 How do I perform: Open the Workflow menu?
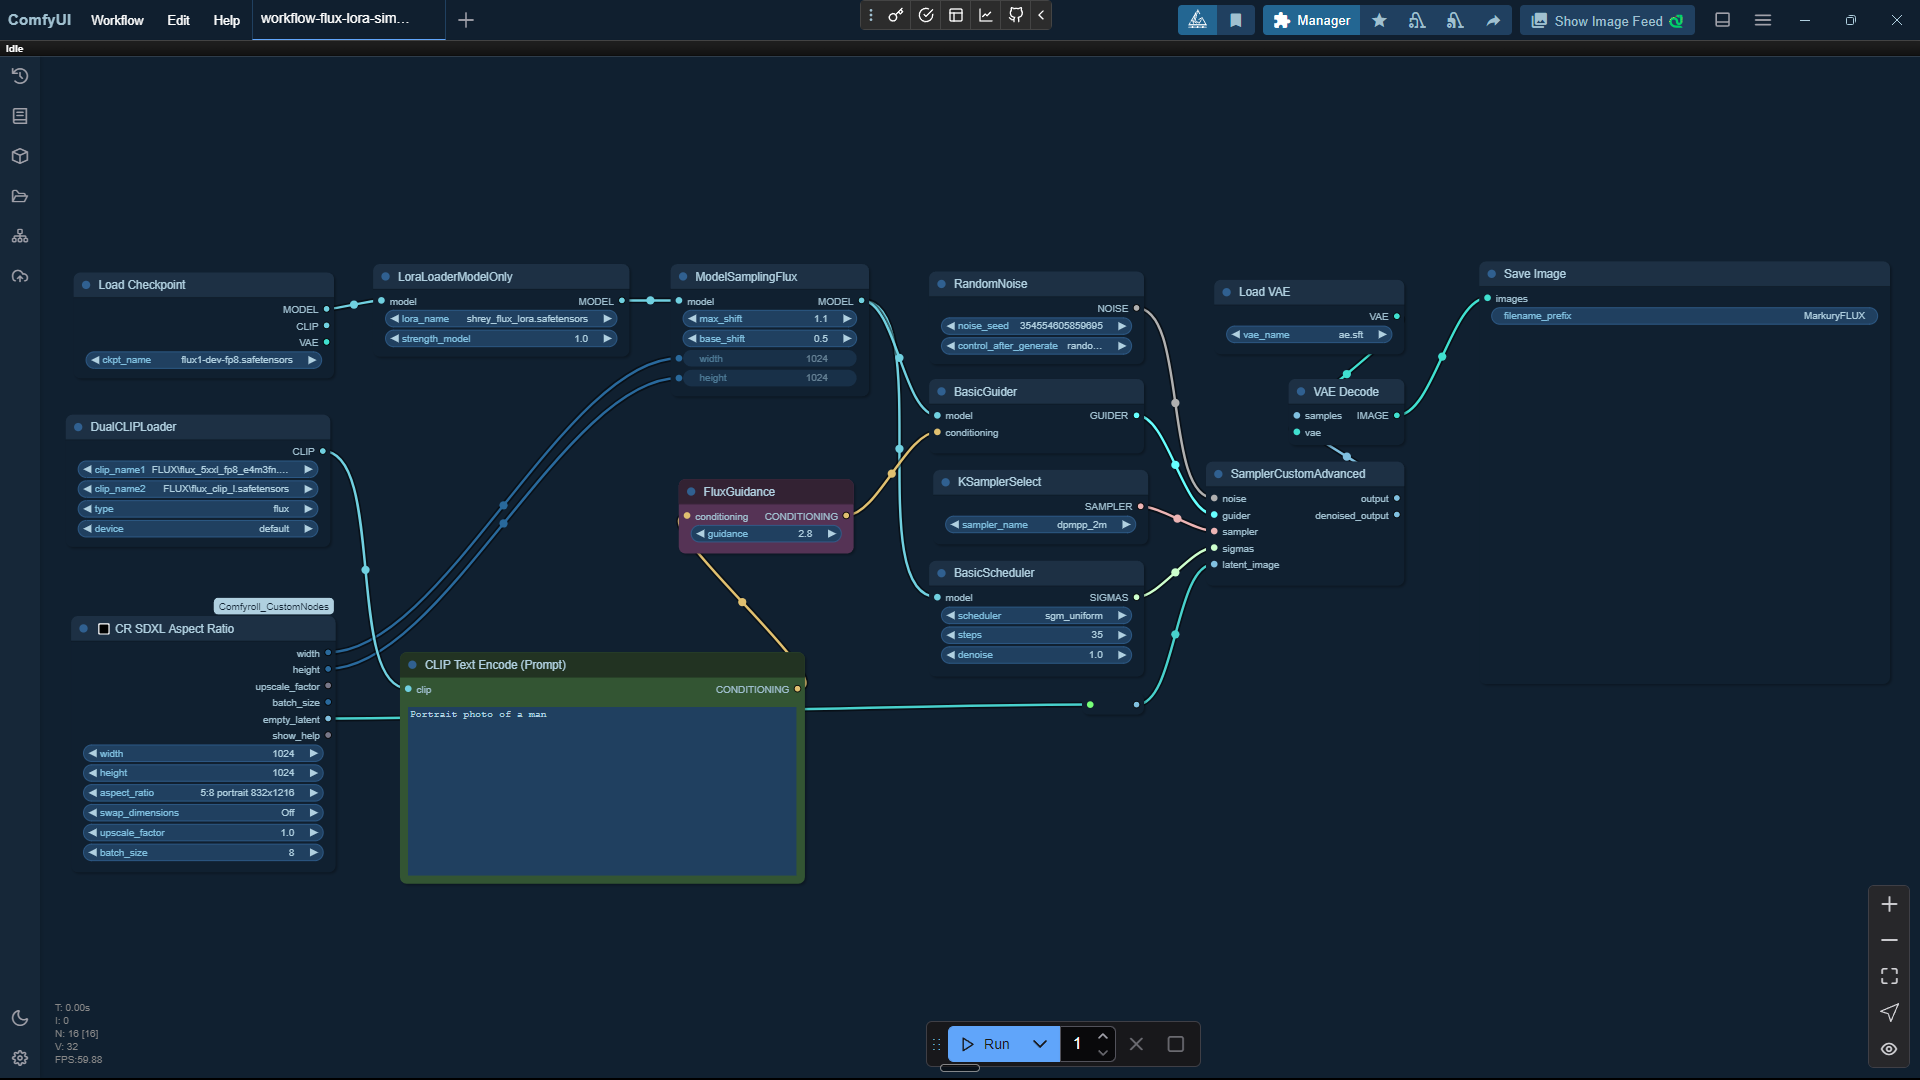coord(117,20)
